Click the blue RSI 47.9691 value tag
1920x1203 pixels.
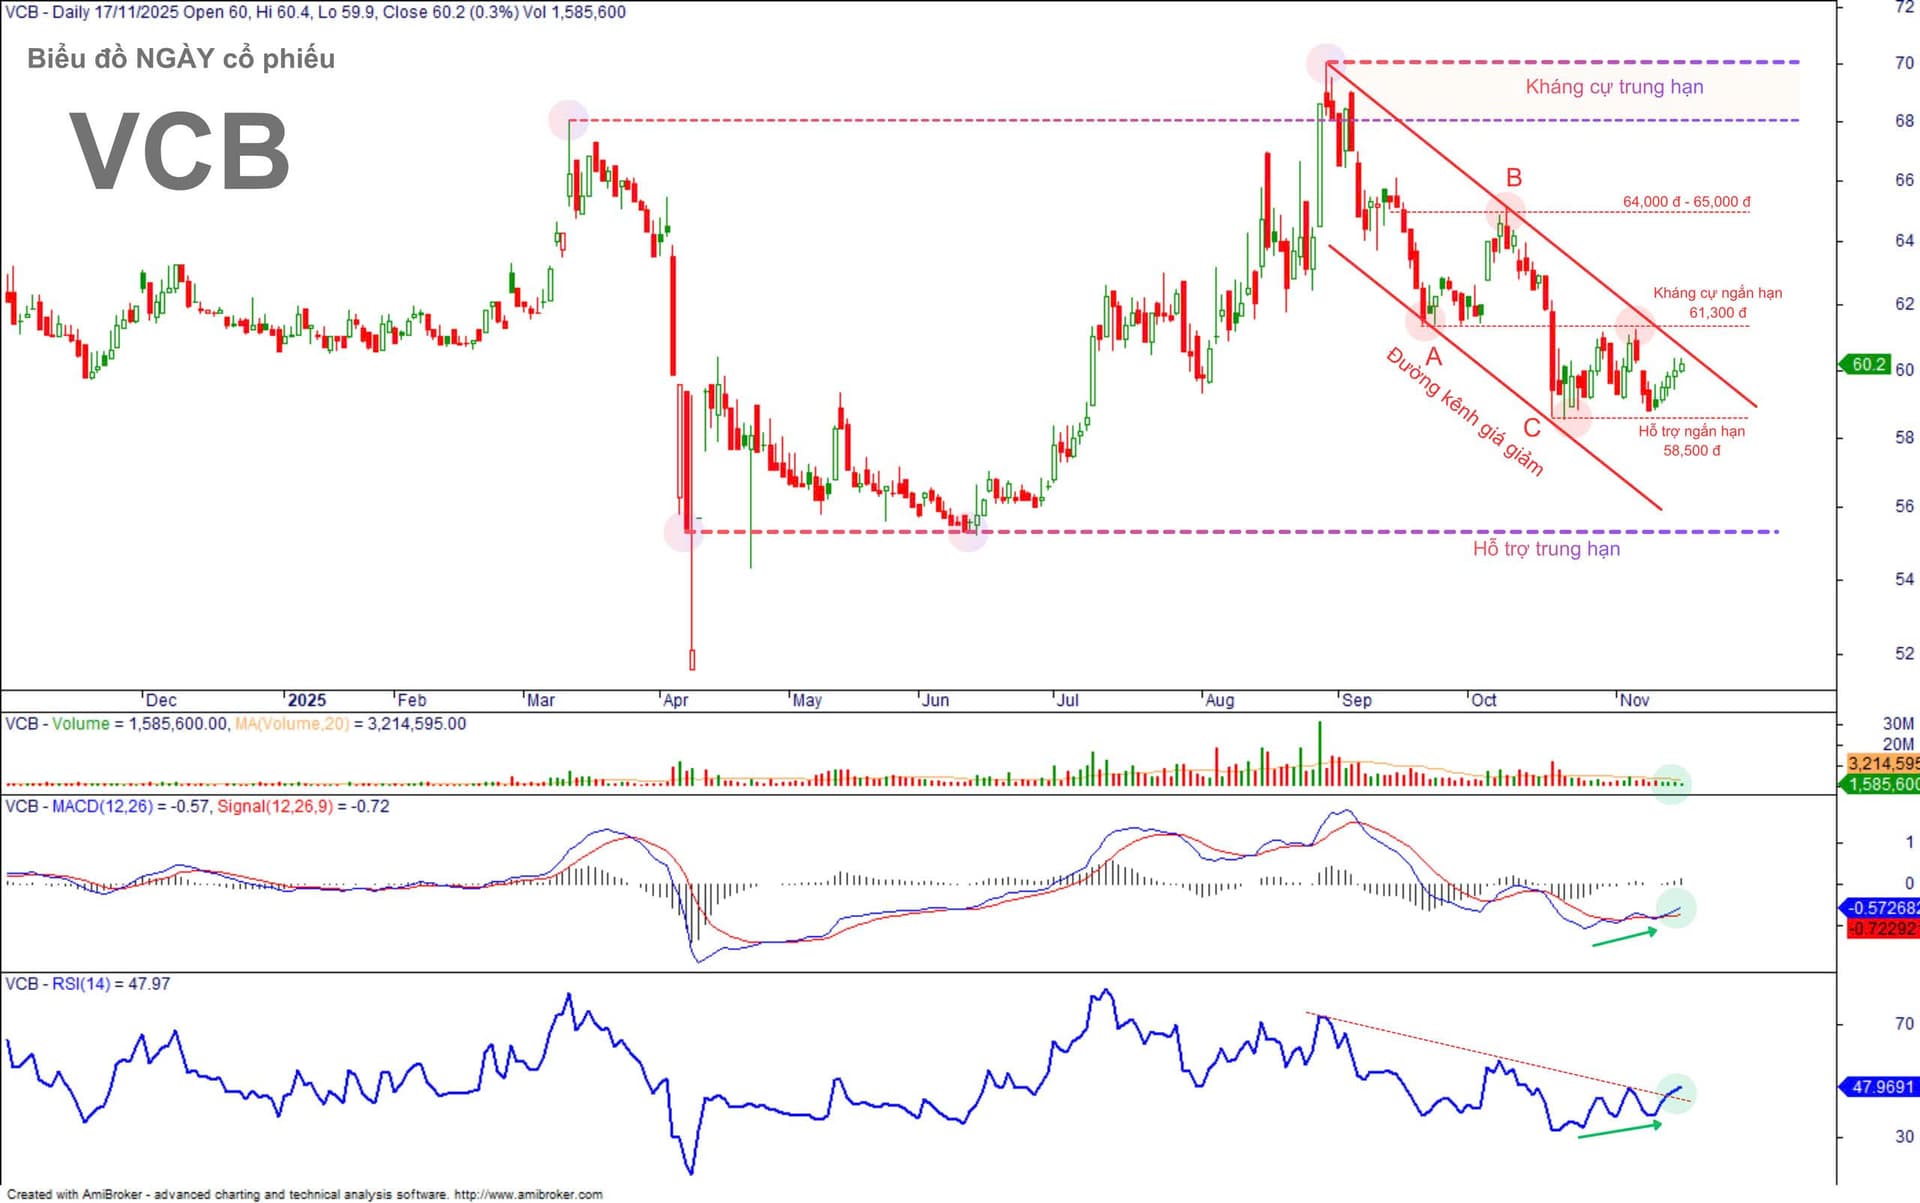[x=1881, y=1086]
